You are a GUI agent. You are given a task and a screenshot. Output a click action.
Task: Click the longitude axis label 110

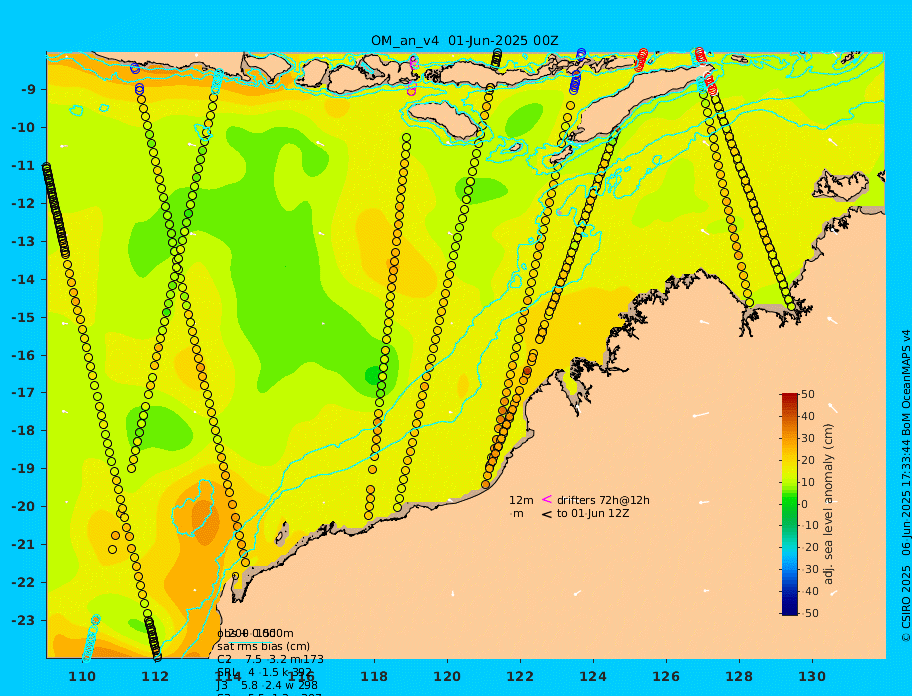click(x=82, y=677)
